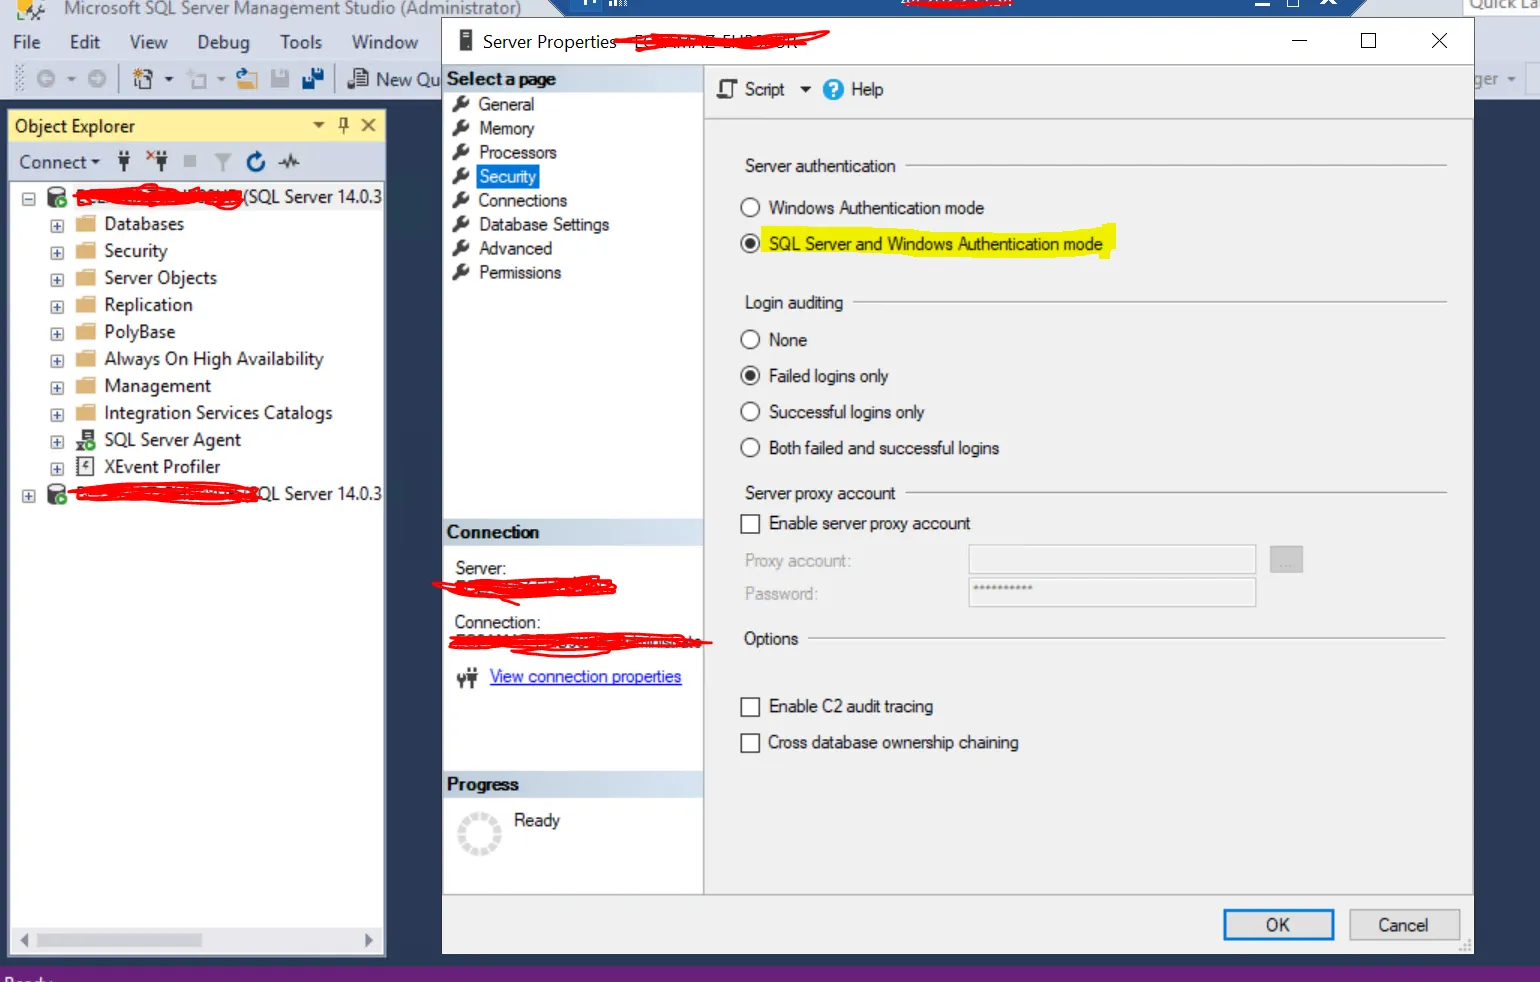The width and height of the screenshot is (1540, 982).
Task: Select the Security page in Server Properties
Action: click(508, 176)
